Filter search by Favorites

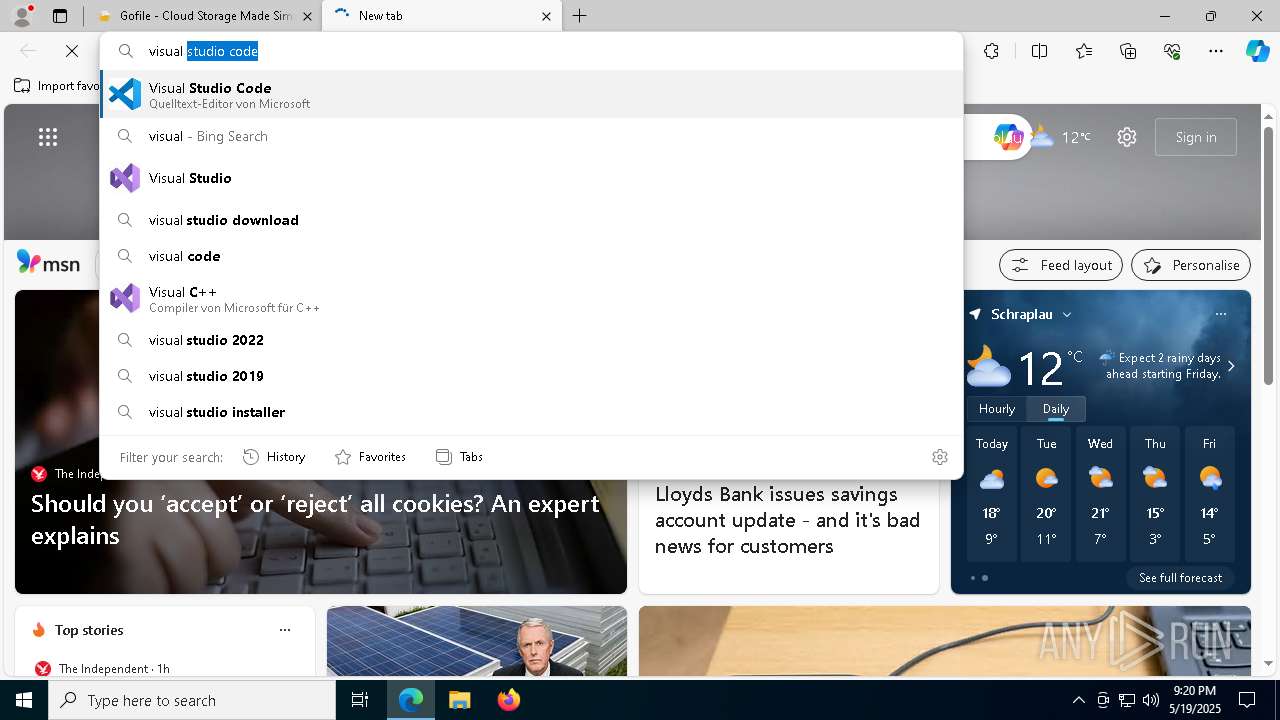370,457
